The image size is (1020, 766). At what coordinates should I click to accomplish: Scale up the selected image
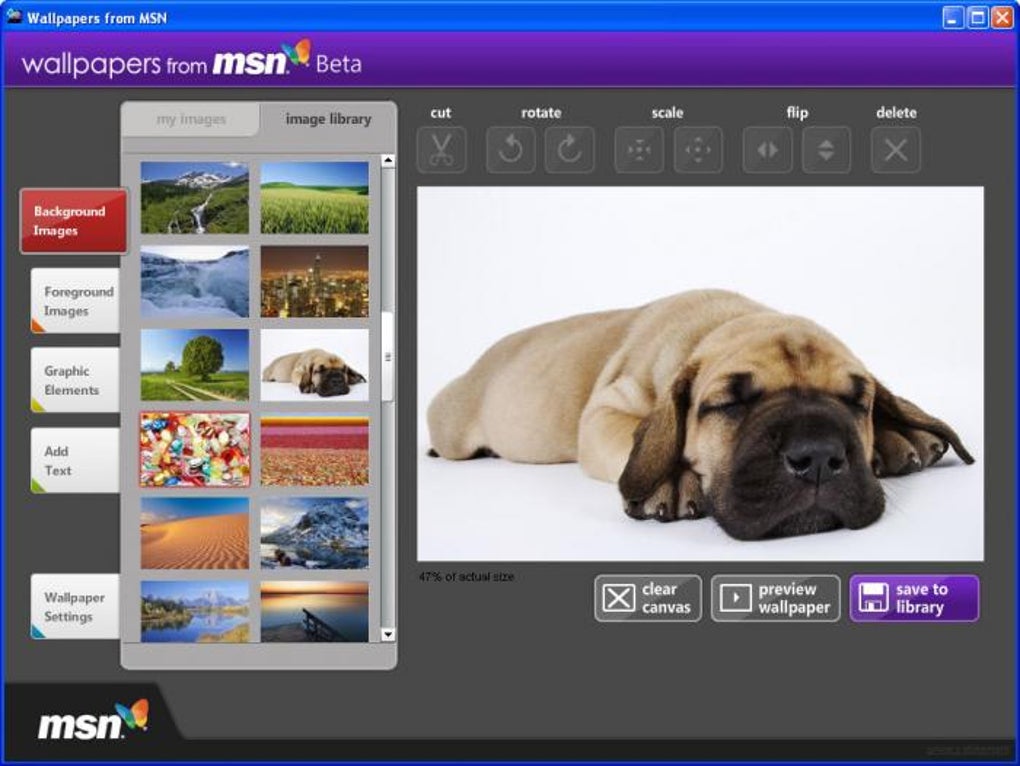point(698,150)
